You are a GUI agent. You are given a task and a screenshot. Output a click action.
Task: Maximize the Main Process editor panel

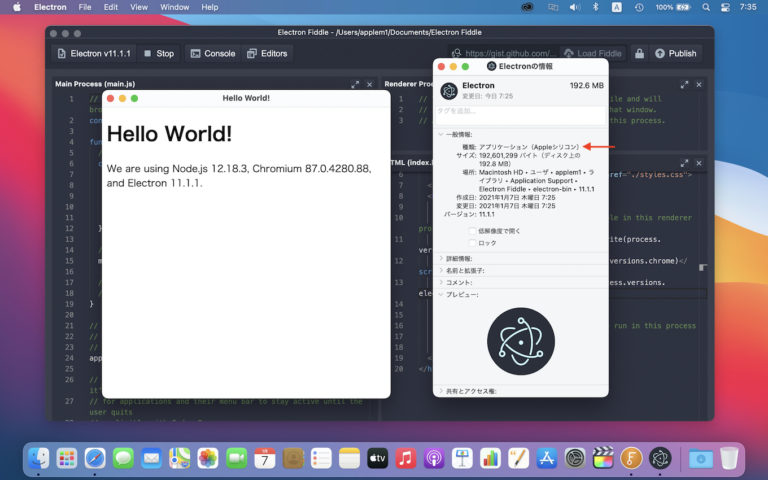coord(355,85)
